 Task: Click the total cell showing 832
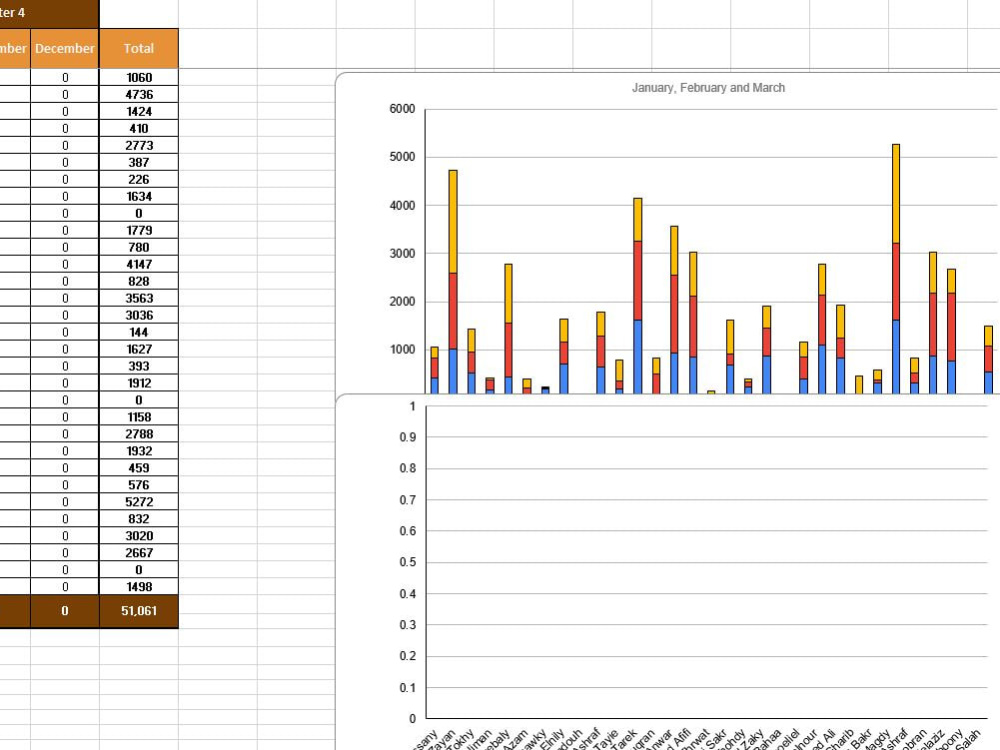(138, 518)
